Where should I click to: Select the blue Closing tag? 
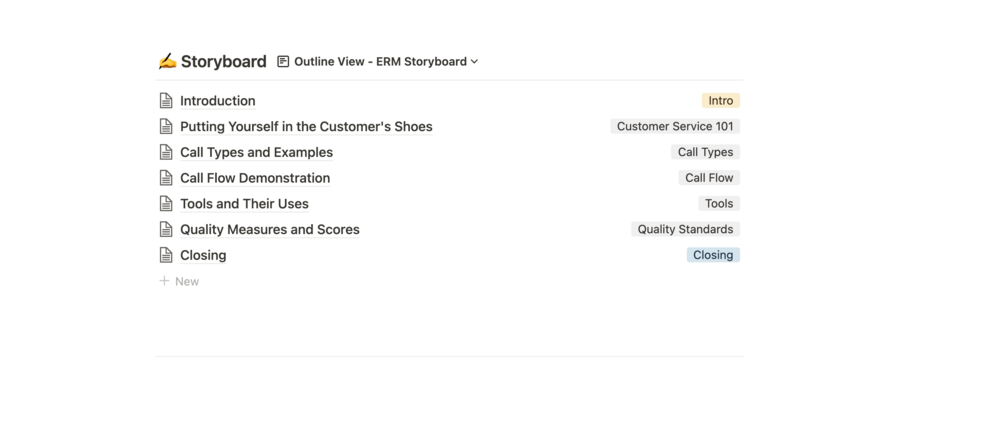(713, 255)
